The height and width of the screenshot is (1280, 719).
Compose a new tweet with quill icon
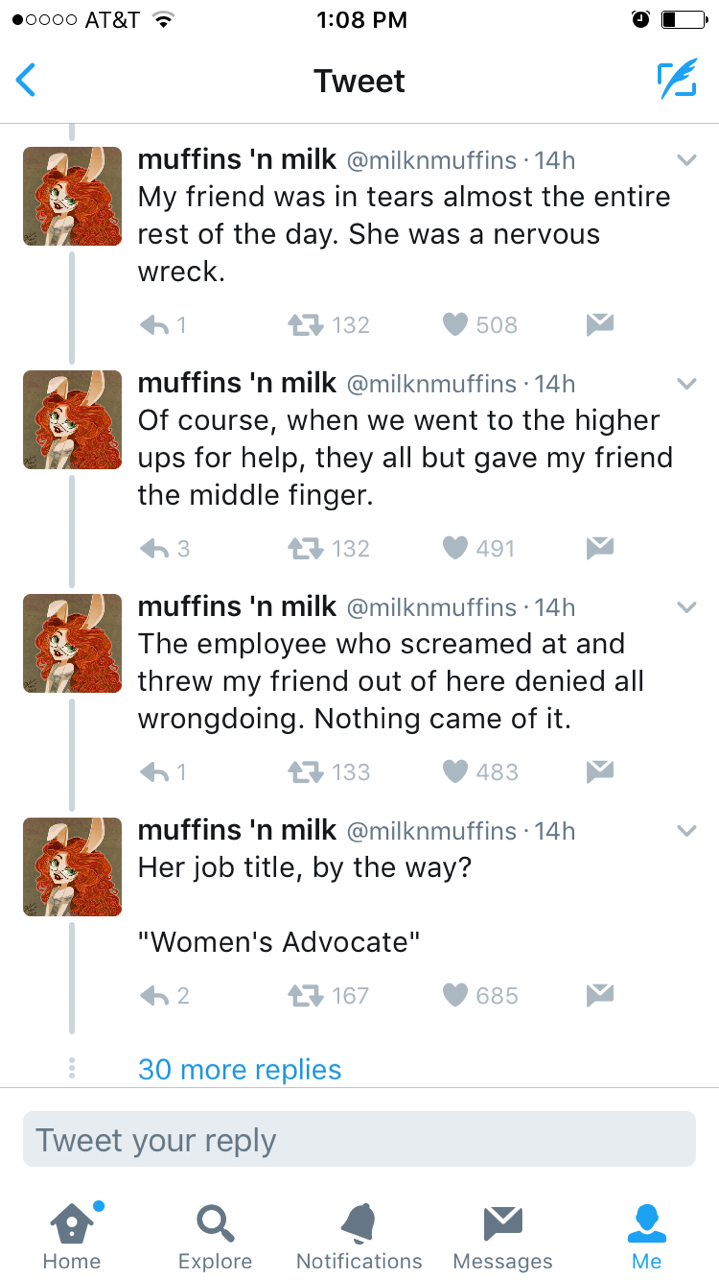click(676, 80)
